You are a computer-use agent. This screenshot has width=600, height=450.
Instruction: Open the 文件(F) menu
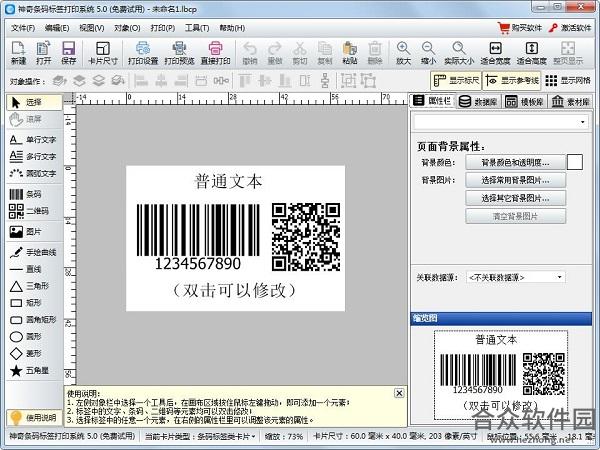[23, 28]
